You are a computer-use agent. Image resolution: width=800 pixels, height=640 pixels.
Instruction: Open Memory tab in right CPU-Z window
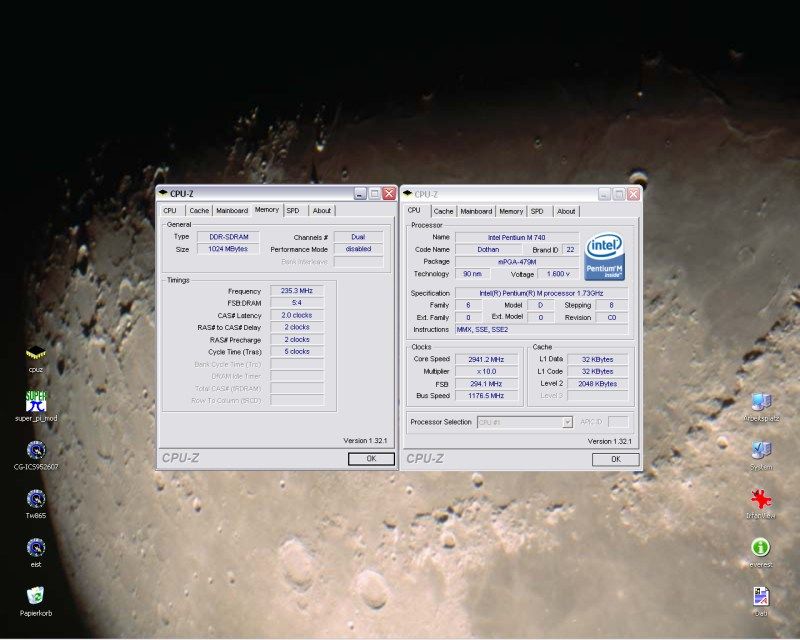[511, 211]
